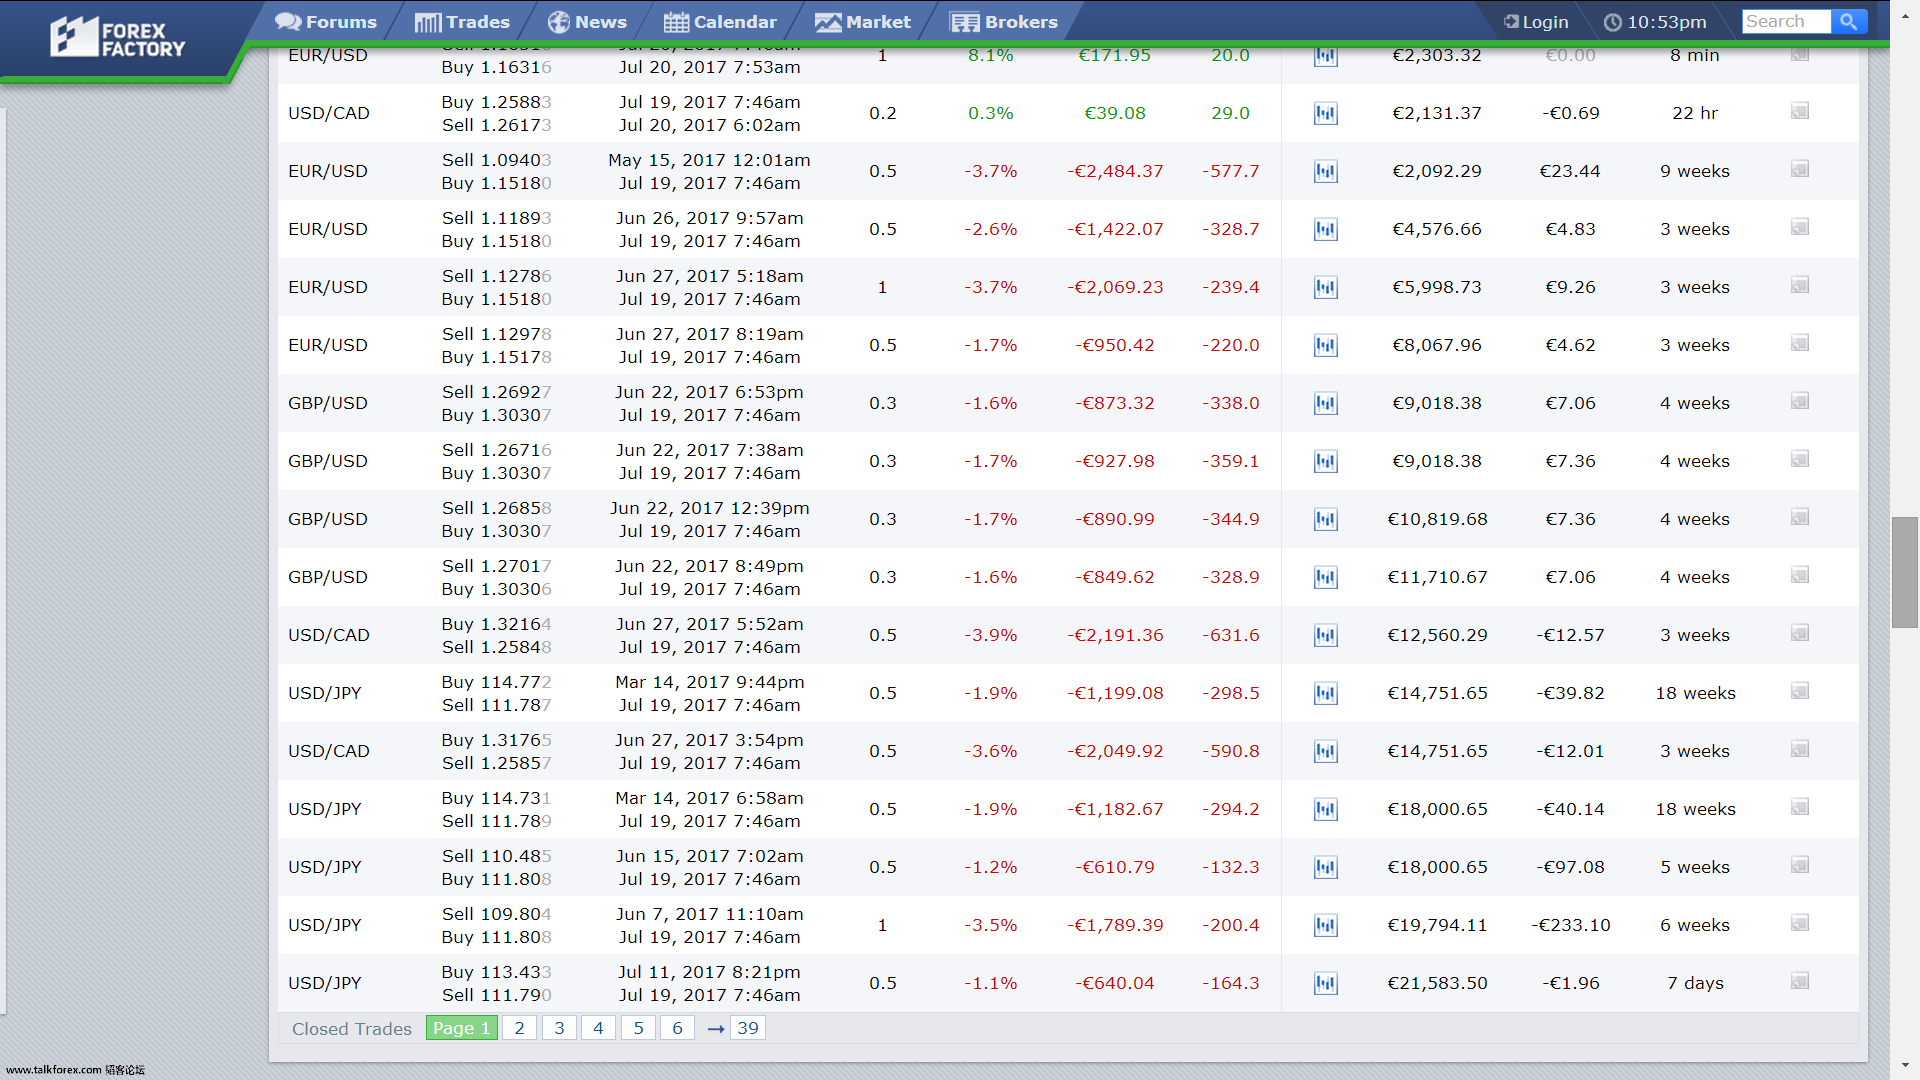Image resolution: width=1920 pixels, height=1080 pixels.
Task: Select current Page 1 button
Action: pos(462,1028)
